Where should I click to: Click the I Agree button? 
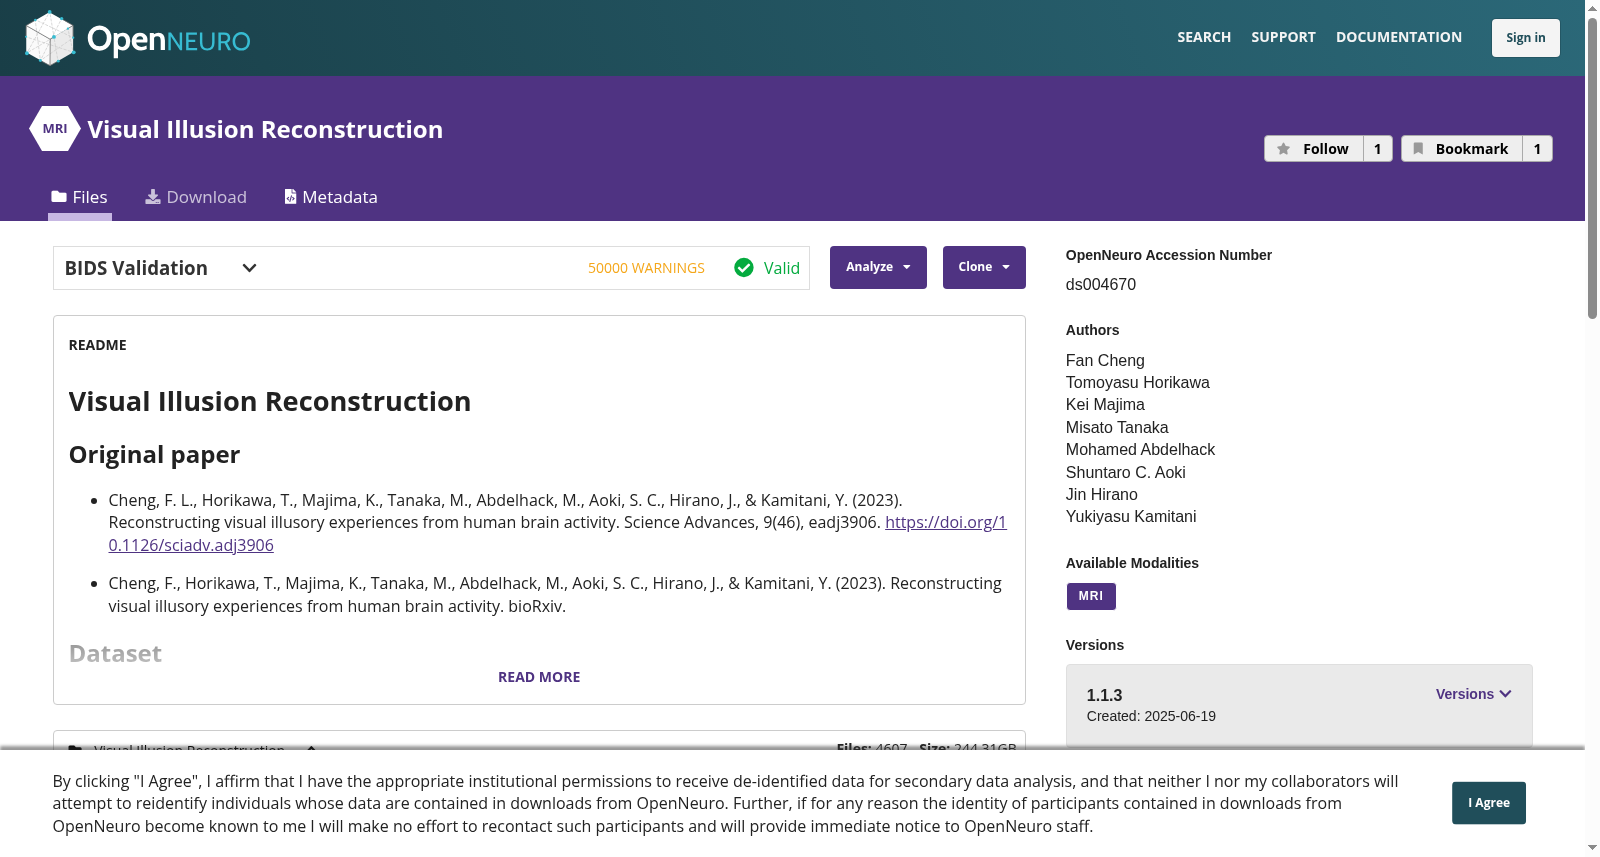point(1489,803)
